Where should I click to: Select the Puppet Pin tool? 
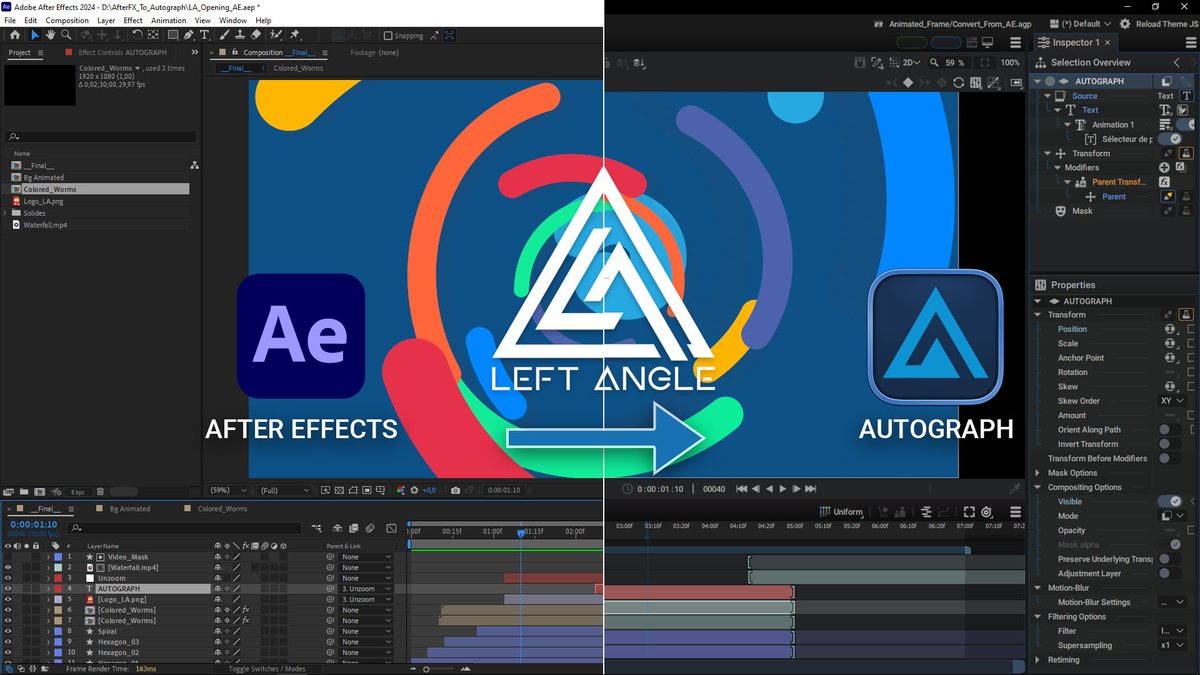pyautogui.click(x=295, y=35)
